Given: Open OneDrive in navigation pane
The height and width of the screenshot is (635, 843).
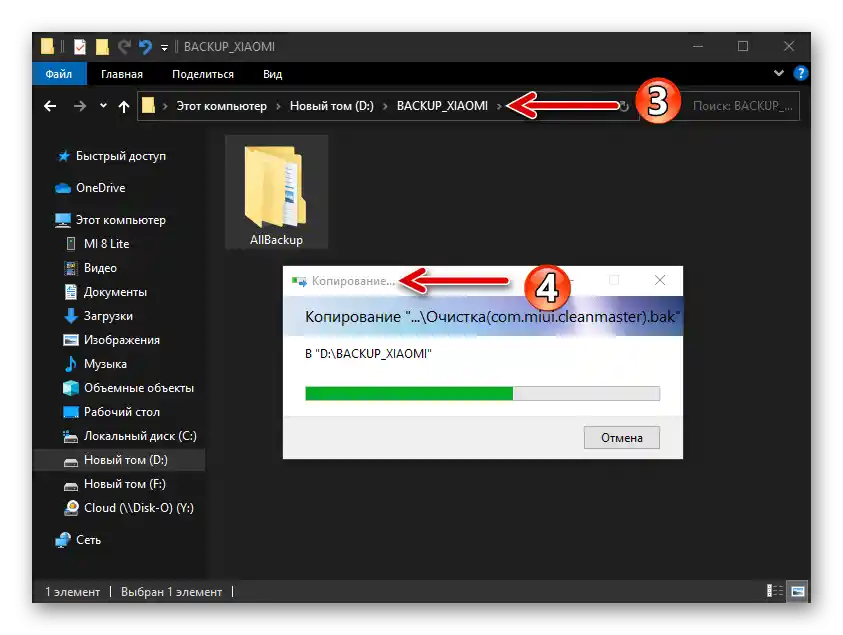Looking at the screenshot, I should [100, 188].
